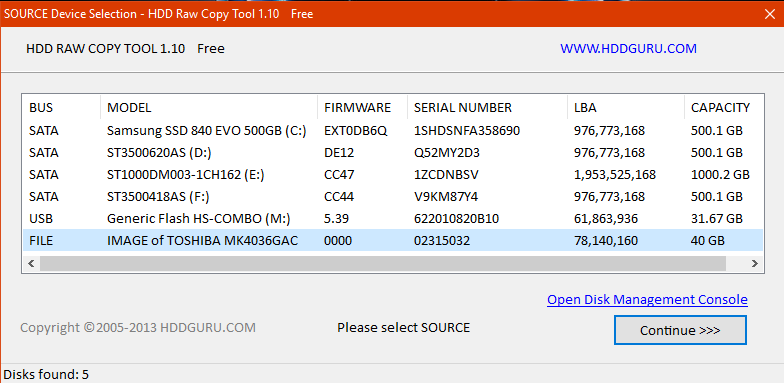Click serial number 02315032
The height and width of the screenshot is (383, 784).
pyautogui.click(x=442, y=240)
